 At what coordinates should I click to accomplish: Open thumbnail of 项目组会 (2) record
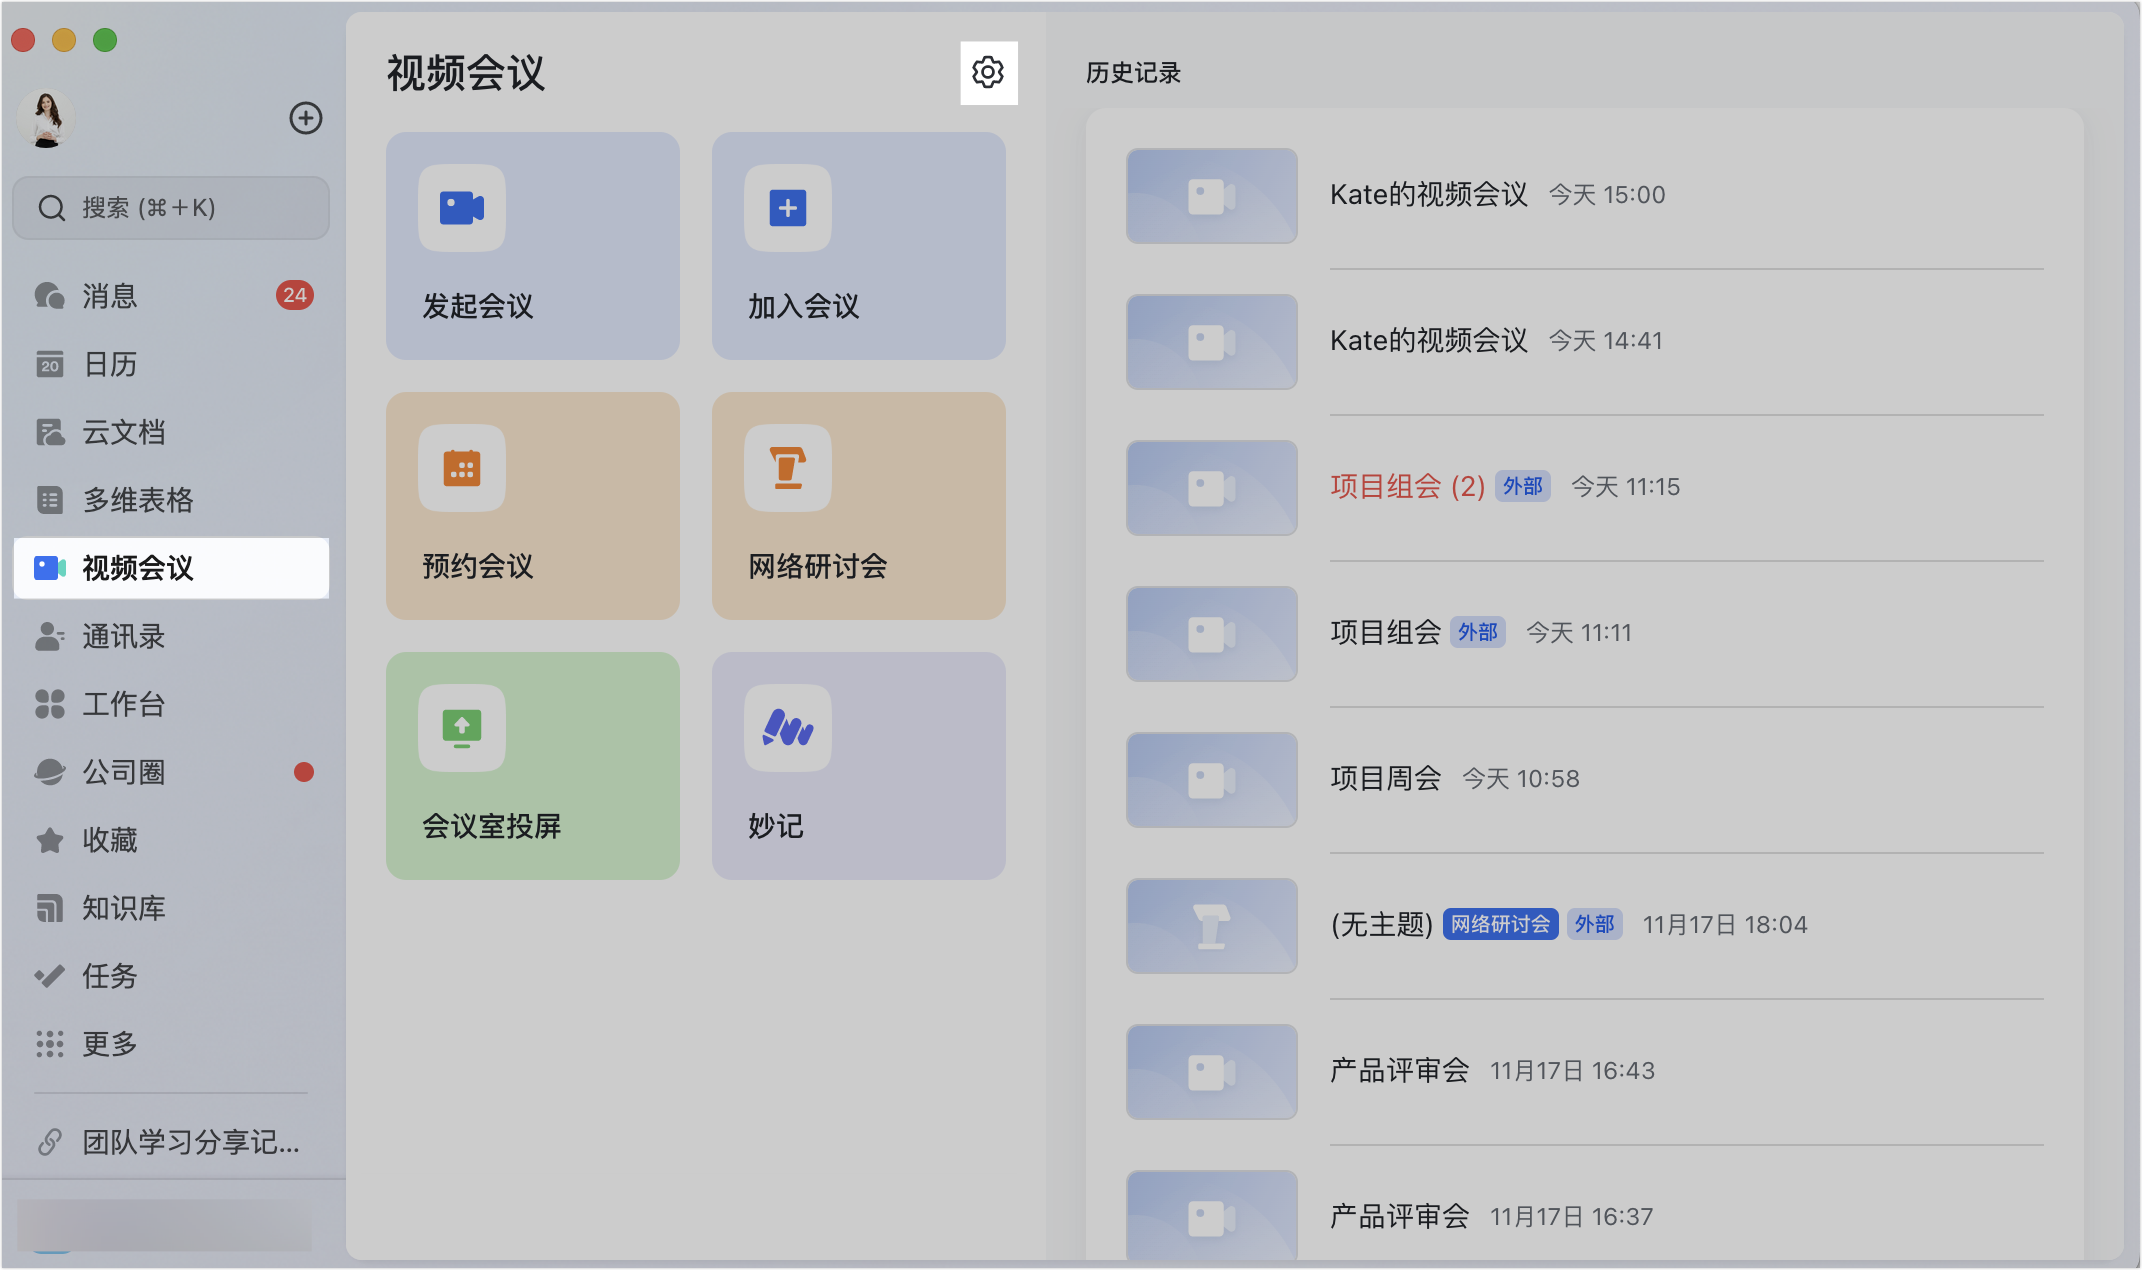point(1212,488)
